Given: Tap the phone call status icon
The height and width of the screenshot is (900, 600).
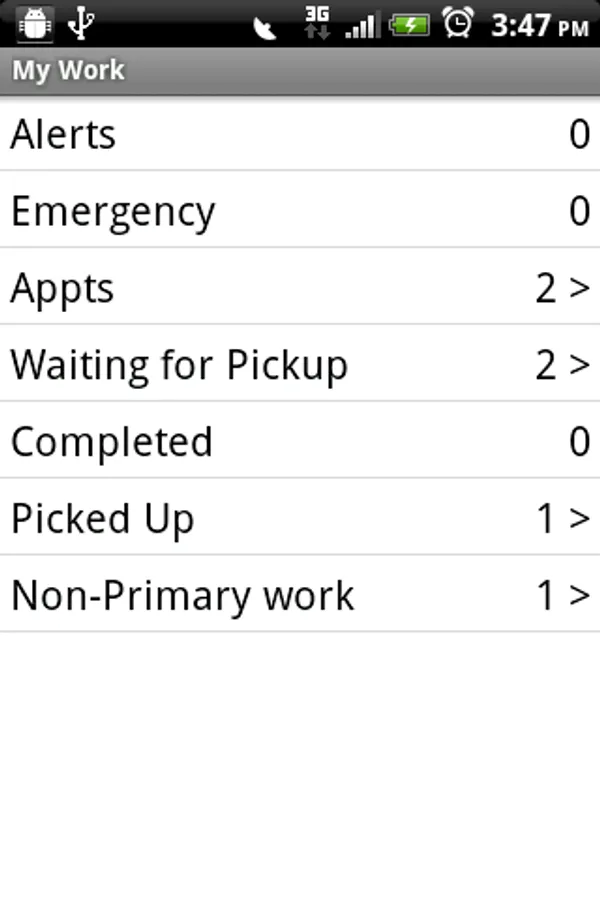Looking at the screenshot, I should coord(266,25).
